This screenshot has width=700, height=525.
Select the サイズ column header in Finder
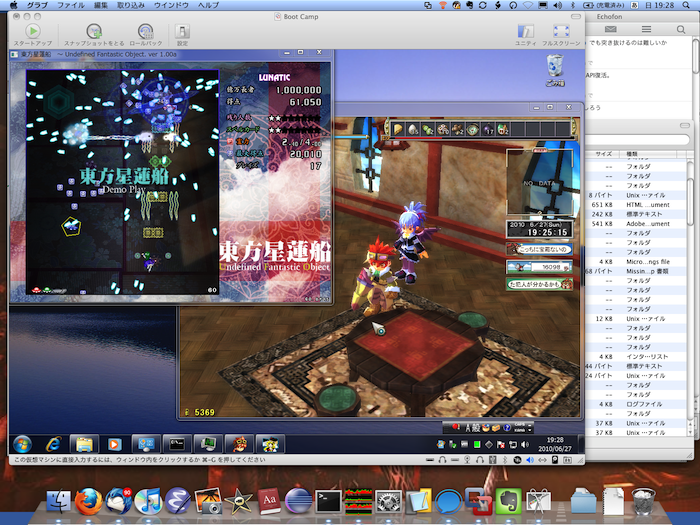pyautogui.click(x=603, y=154)
